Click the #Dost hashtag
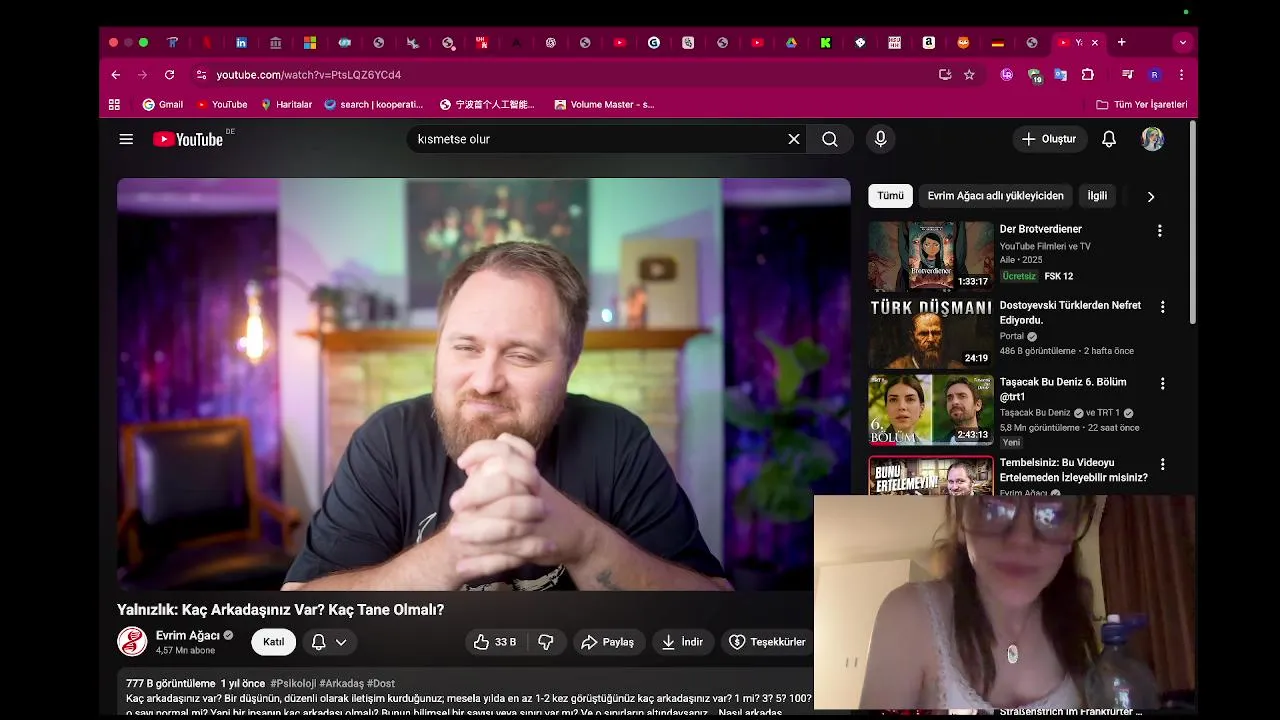The image size is (1280, 720). (x=381, y=683)
